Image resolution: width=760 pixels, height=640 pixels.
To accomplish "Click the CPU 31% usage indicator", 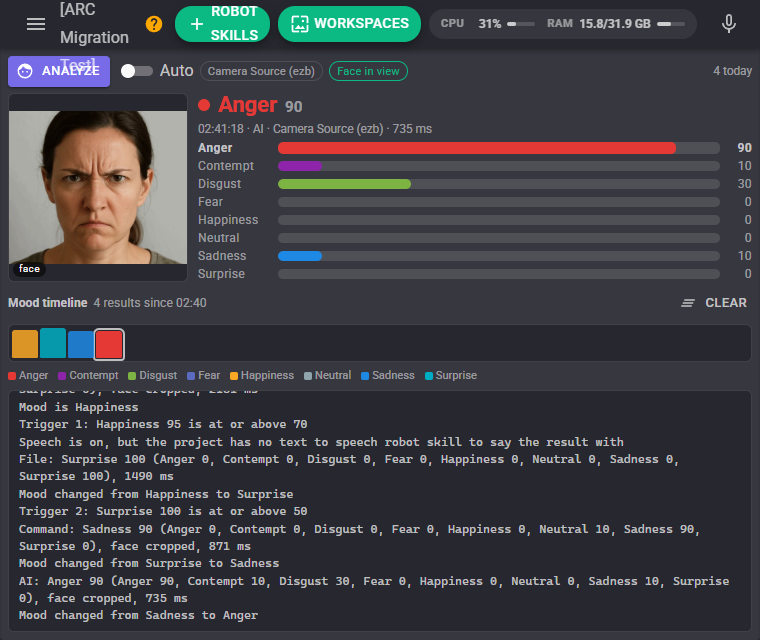I will click(487, 24).
